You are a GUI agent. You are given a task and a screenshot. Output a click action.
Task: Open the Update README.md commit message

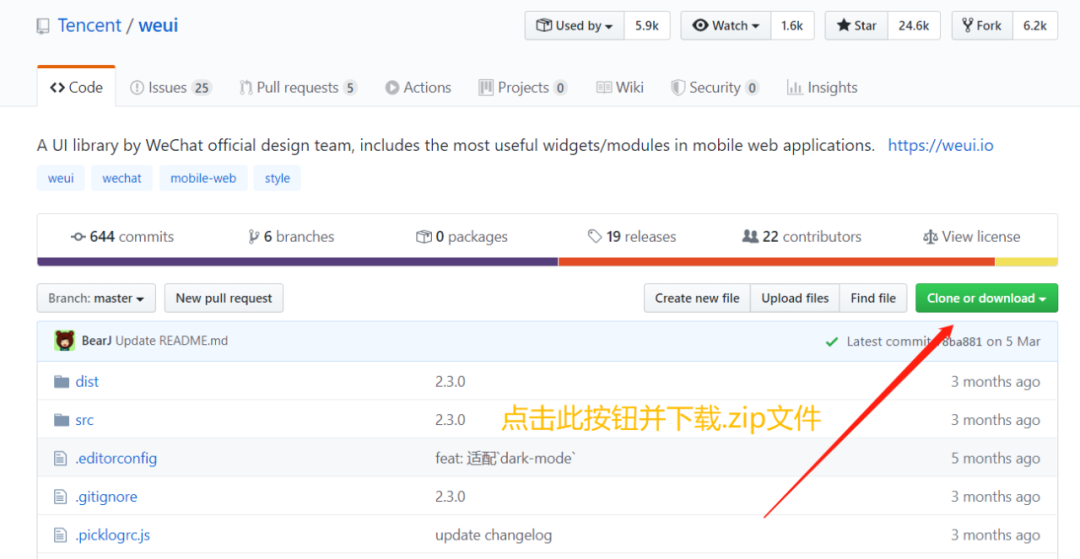172,341
